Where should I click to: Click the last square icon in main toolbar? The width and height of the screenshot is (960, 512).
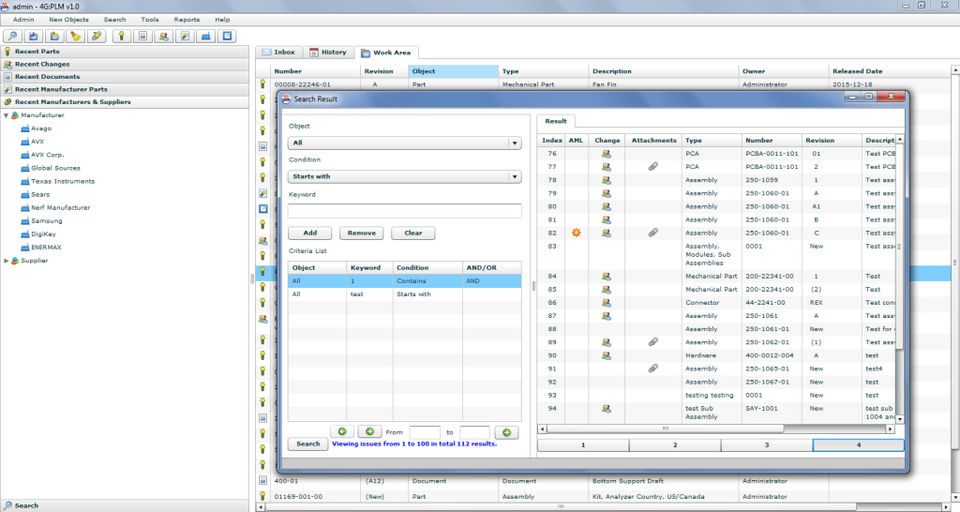click(x=228, y=36)
